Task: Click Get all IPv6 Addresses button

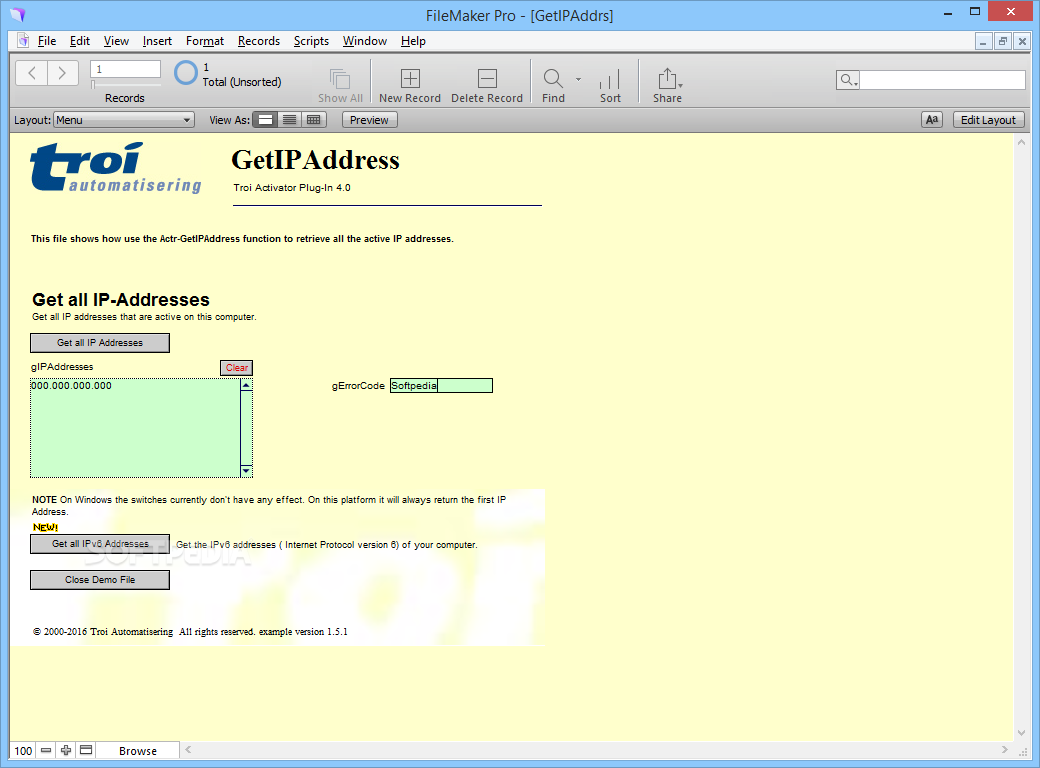Action: [x=100, y=544]
